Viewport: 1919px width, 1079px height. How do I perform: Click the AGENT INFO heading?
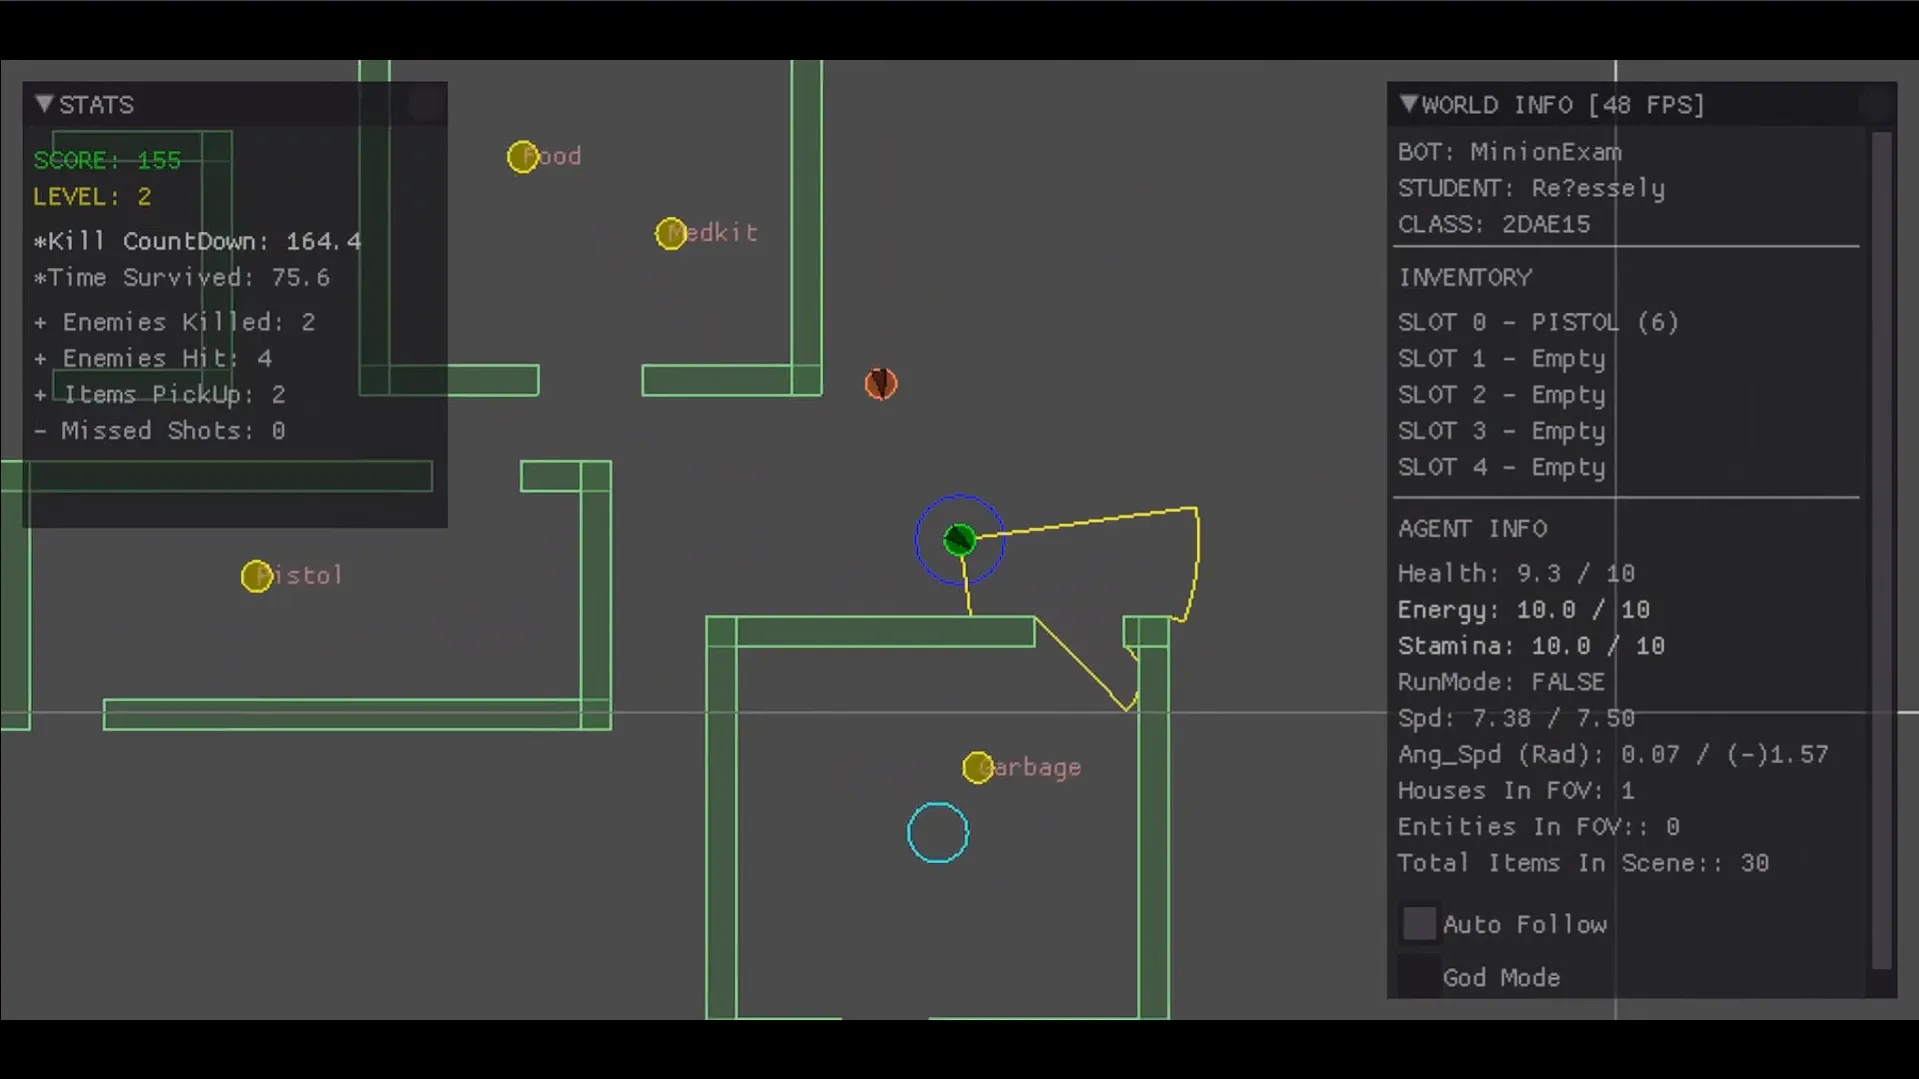1473,528
